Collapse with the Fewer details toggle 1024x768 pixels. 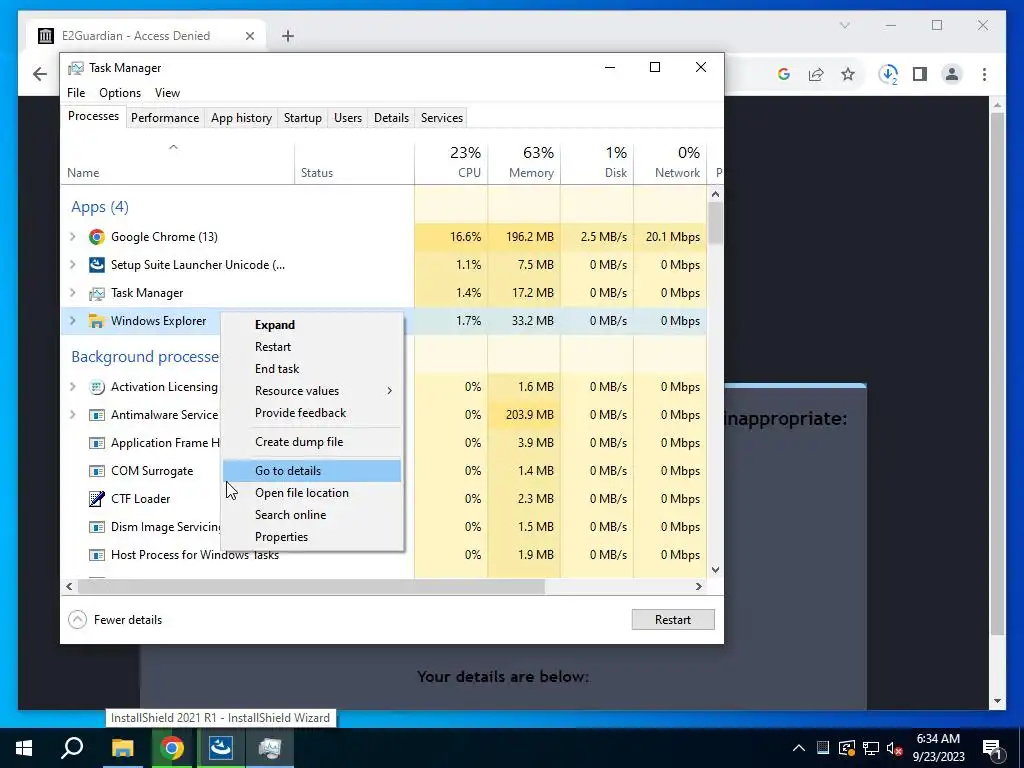pyautogui.click(x=115, y=620)
